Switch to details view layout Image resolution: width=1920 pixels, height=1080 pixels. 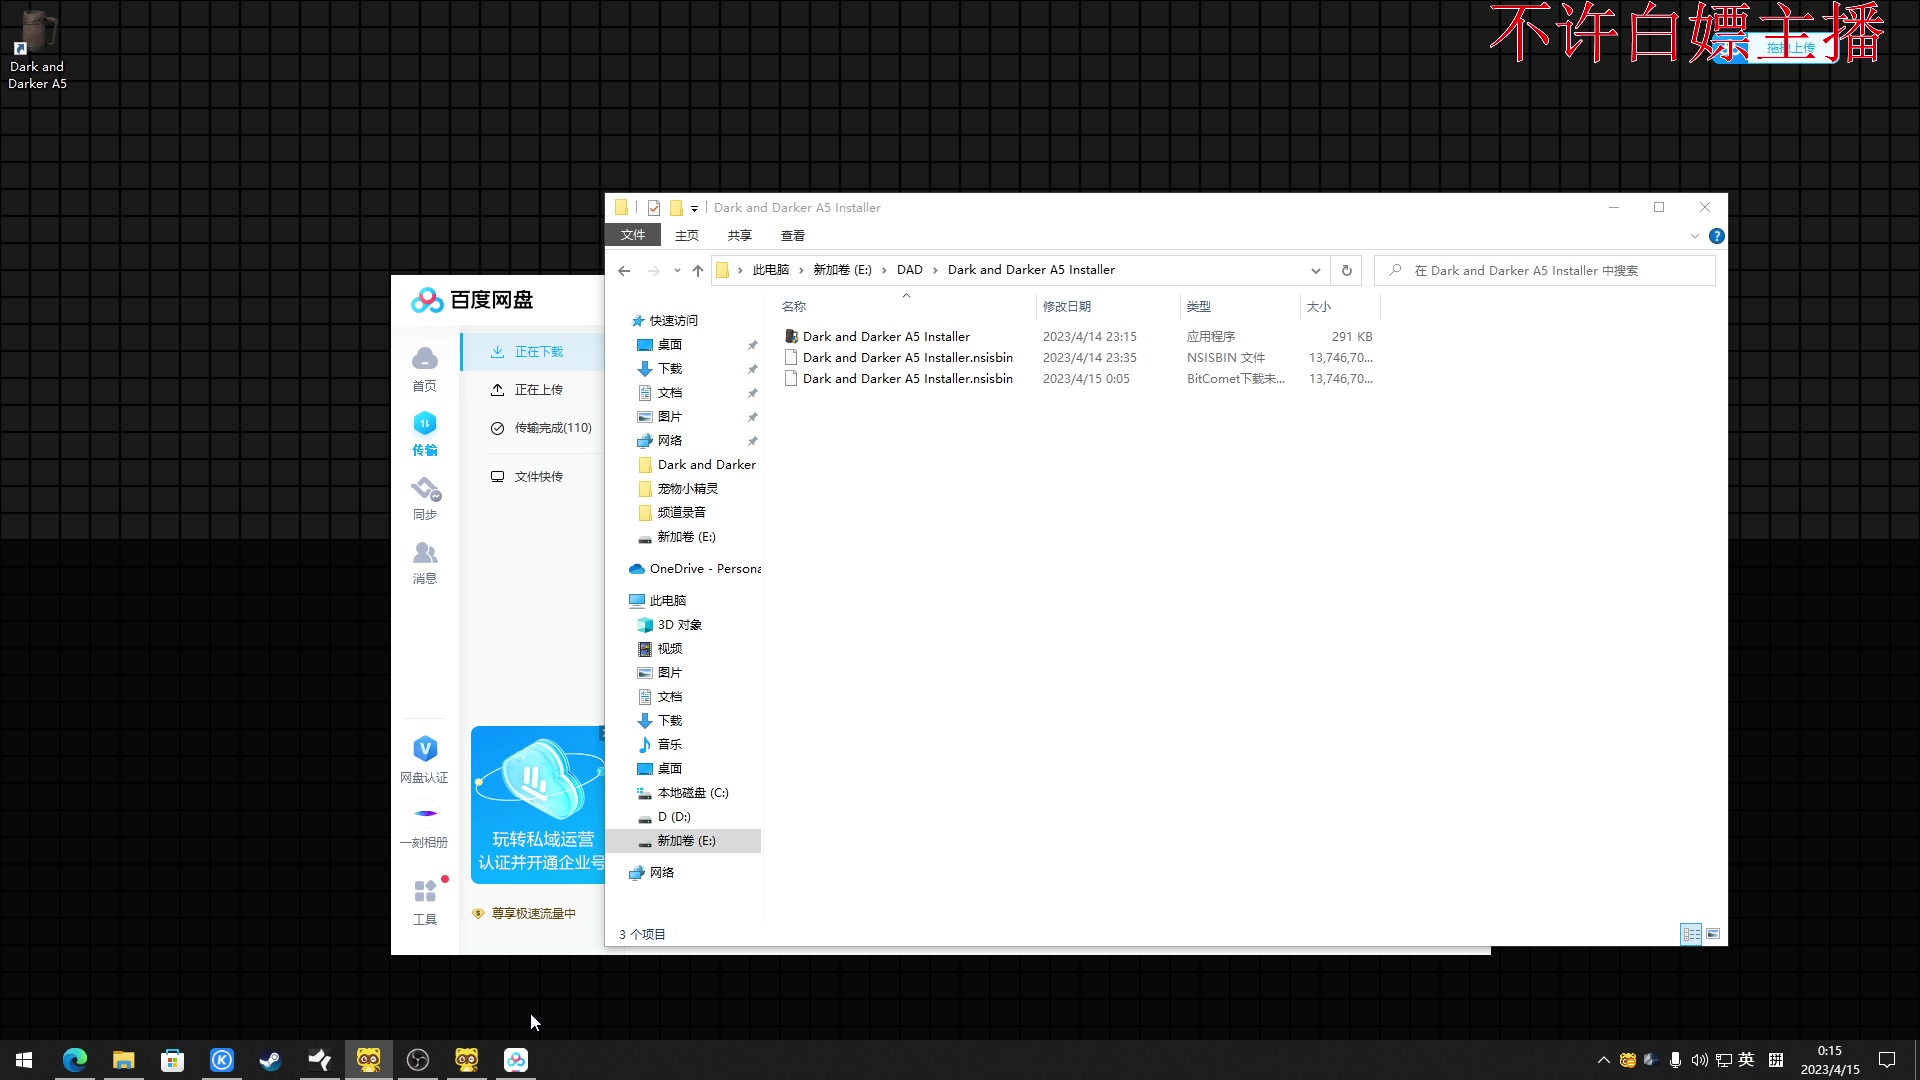pyautogui.click(x=1691, y=934)
